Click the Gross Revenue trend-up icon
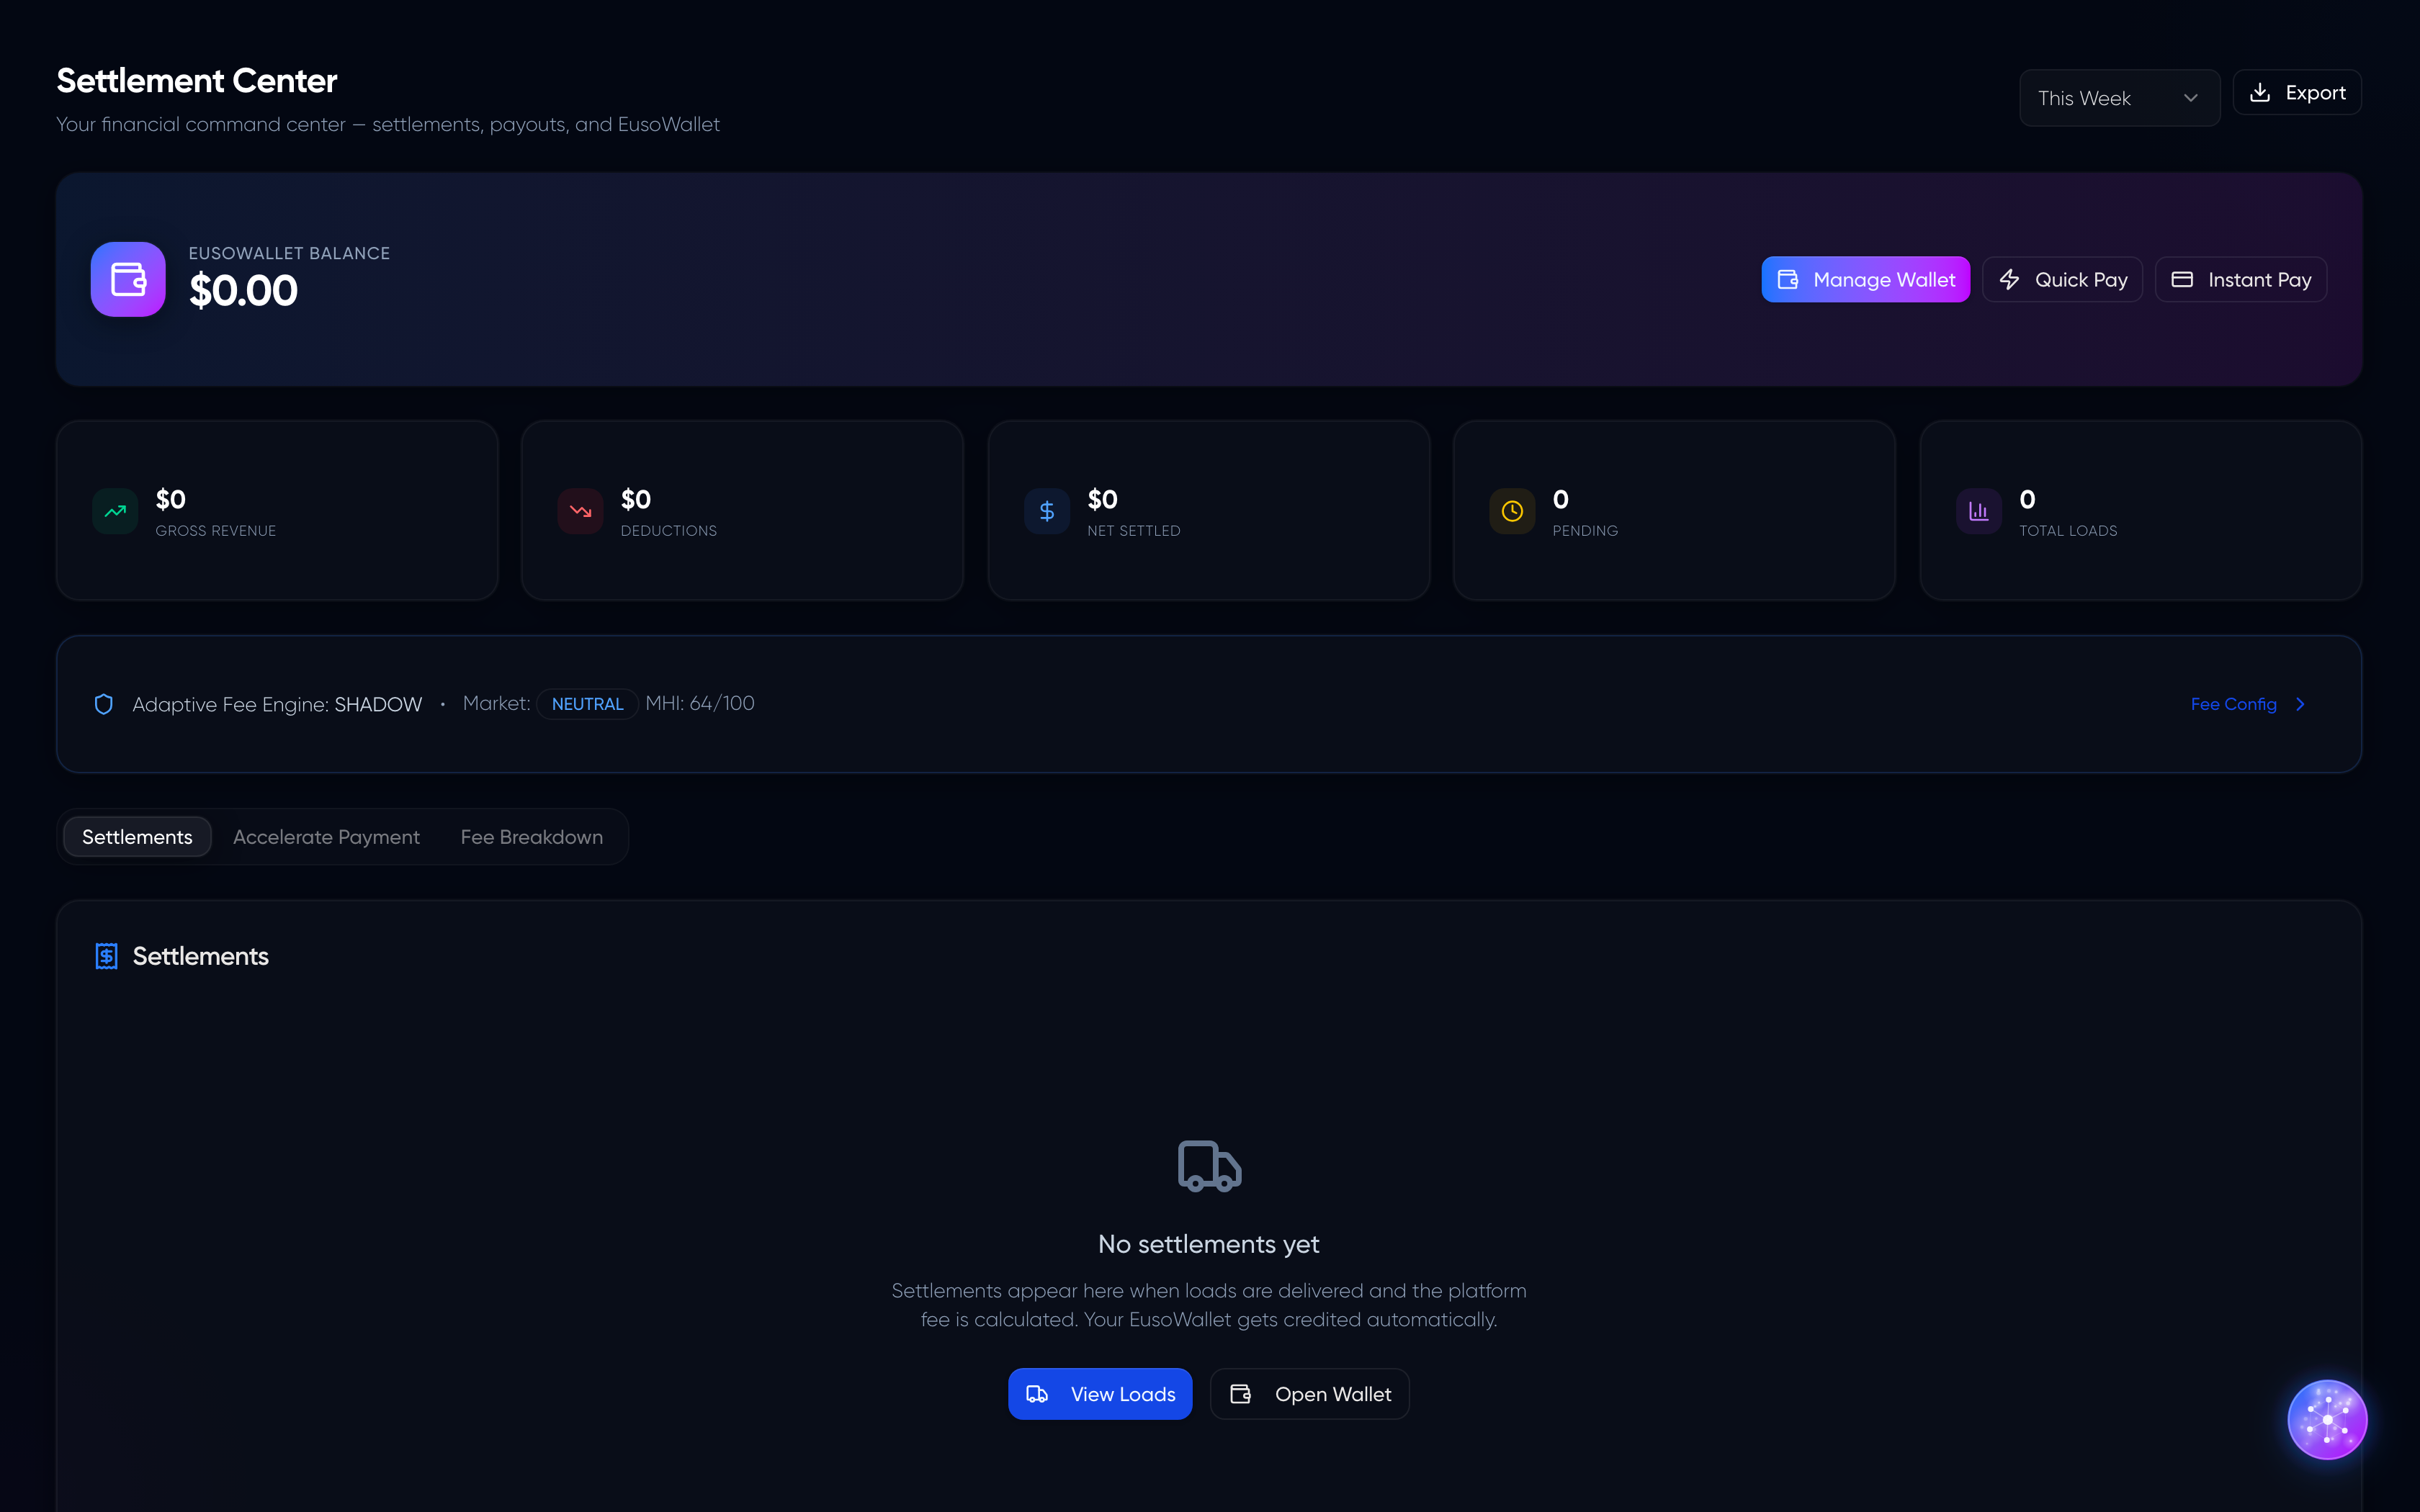Screen dimensions: 2420x1512 [115, 511]
